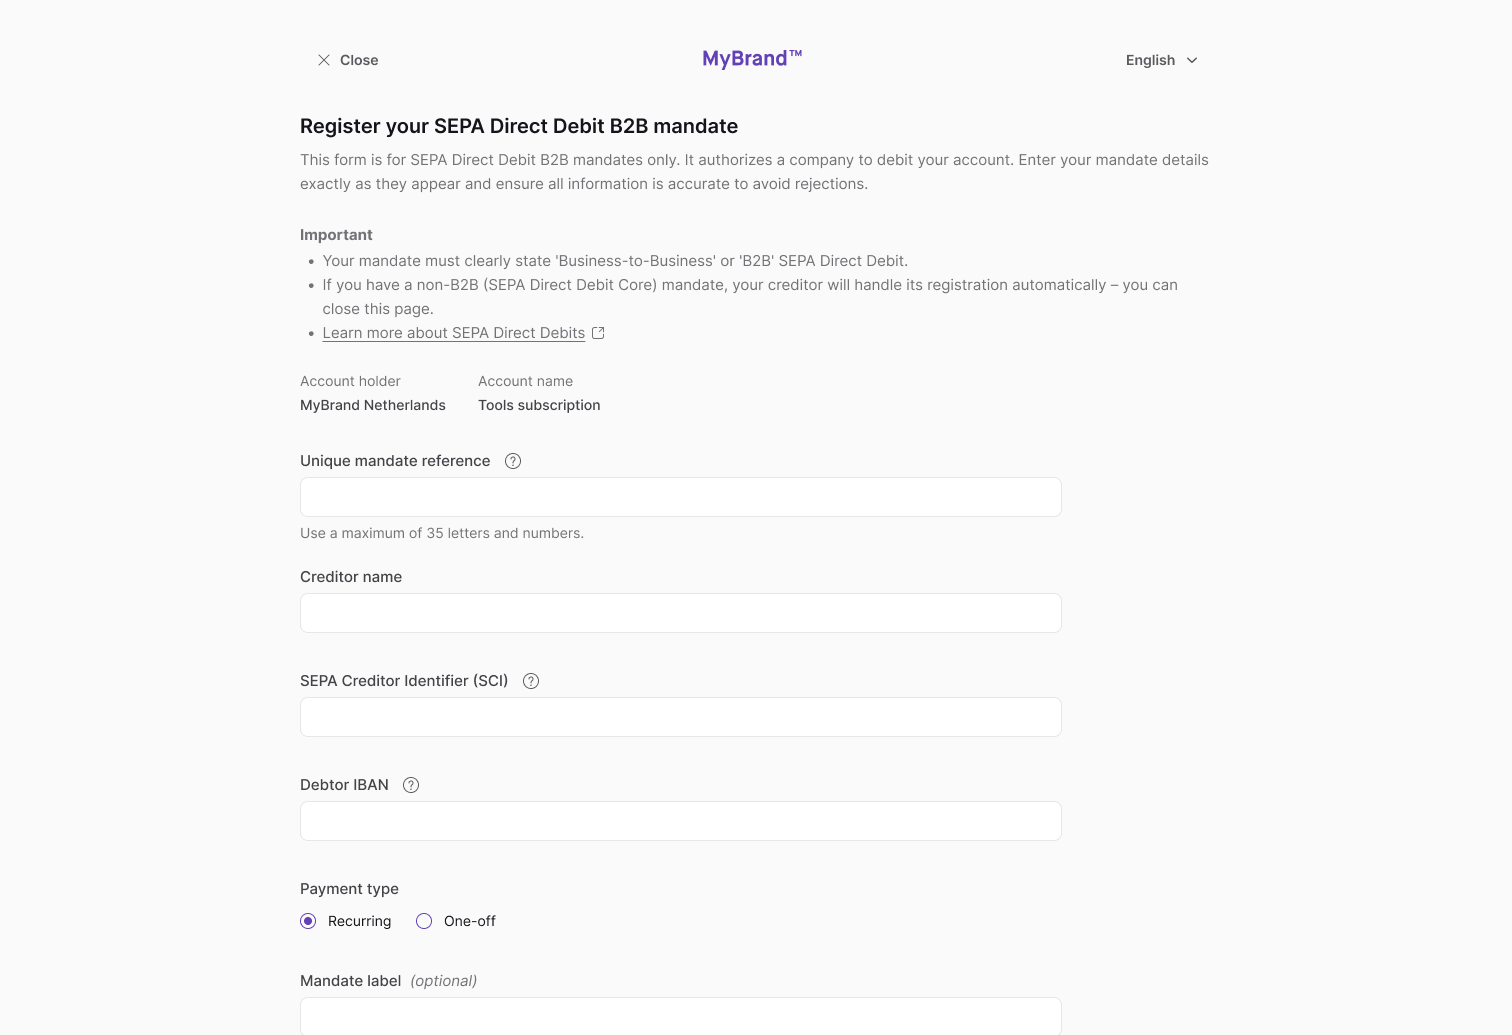Click the Debtor IBAN help icon
Image resolution: width=1512 pixels, height=1035 pixels.
410,785
